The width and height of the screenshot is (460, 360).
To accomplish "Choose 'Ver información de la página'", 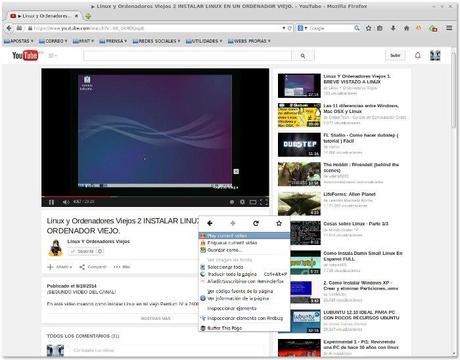I will [244, 298].
